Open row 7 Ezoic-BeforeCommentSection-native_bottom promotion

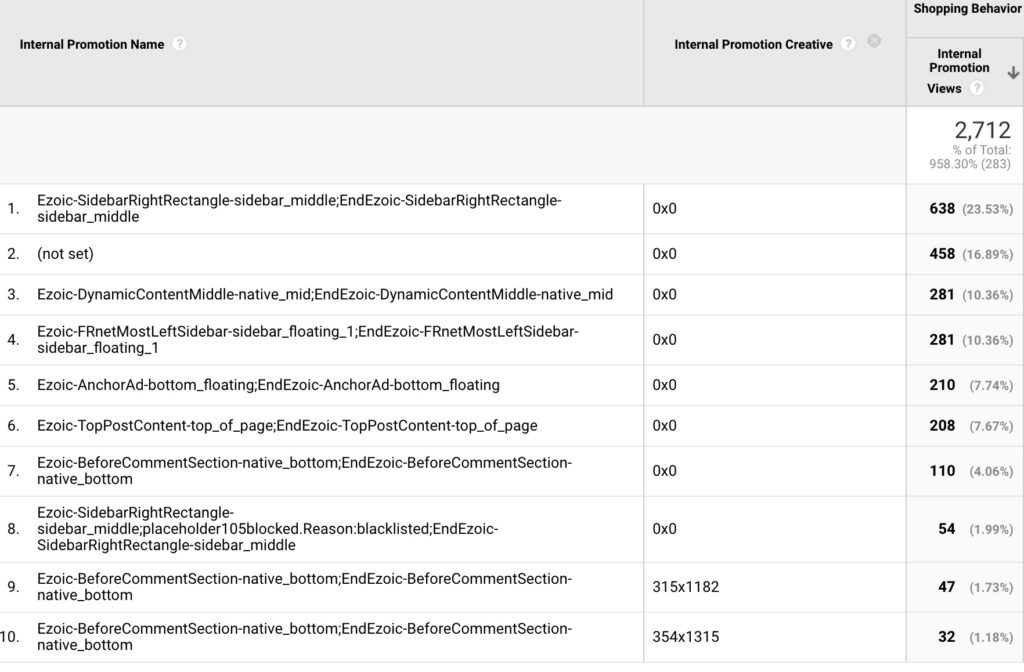pos(304,471)
